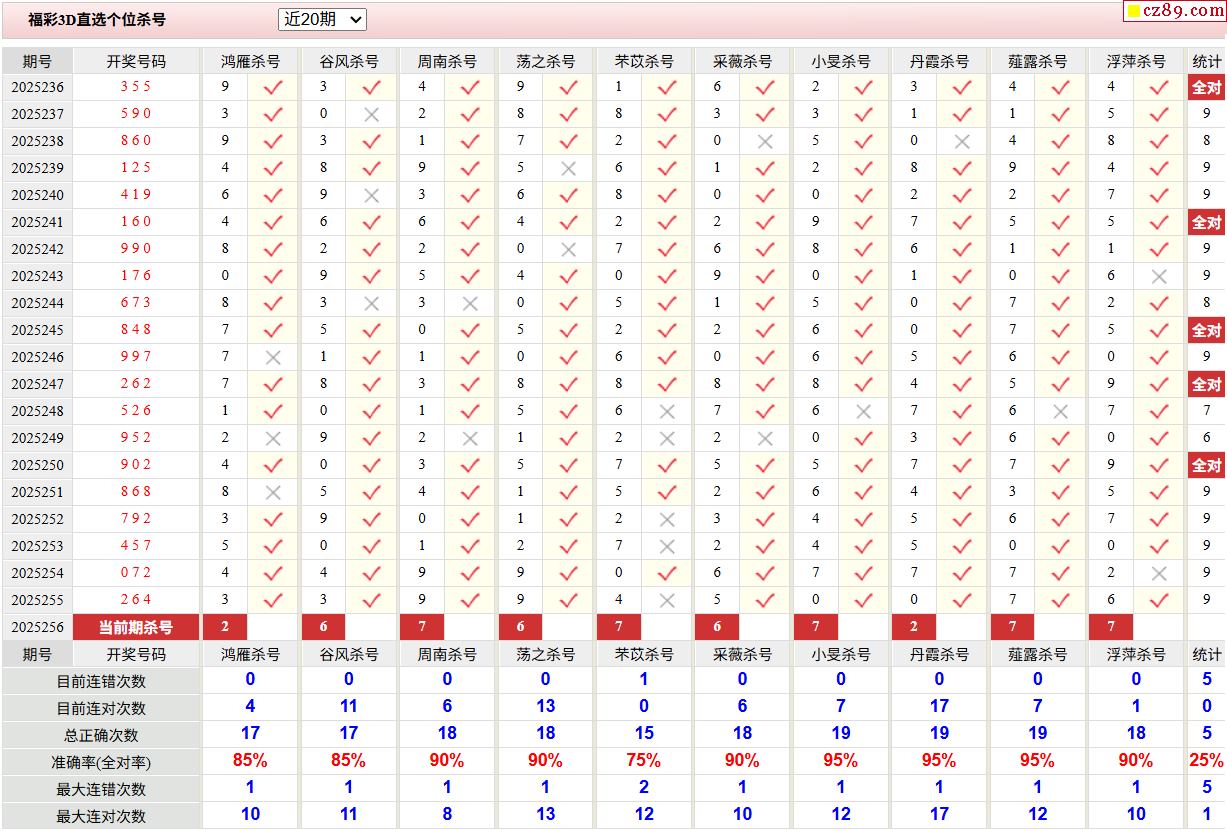Click 丹霞 wrong mark in row 2025238
The height and width of the screenshot is (831, 1227).
click(x=962, y=141)
